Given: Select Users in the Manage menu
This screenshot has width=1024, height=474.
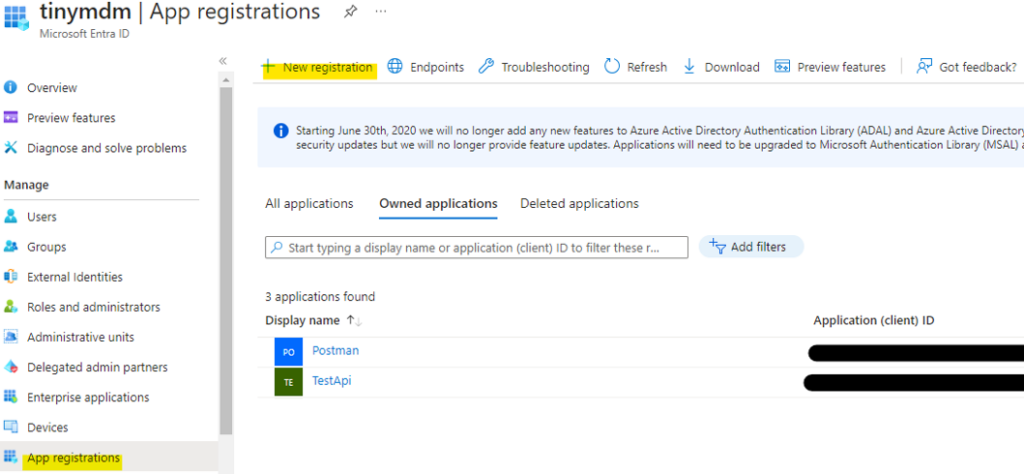Looking at the screenshot, I should coord(42,217).
